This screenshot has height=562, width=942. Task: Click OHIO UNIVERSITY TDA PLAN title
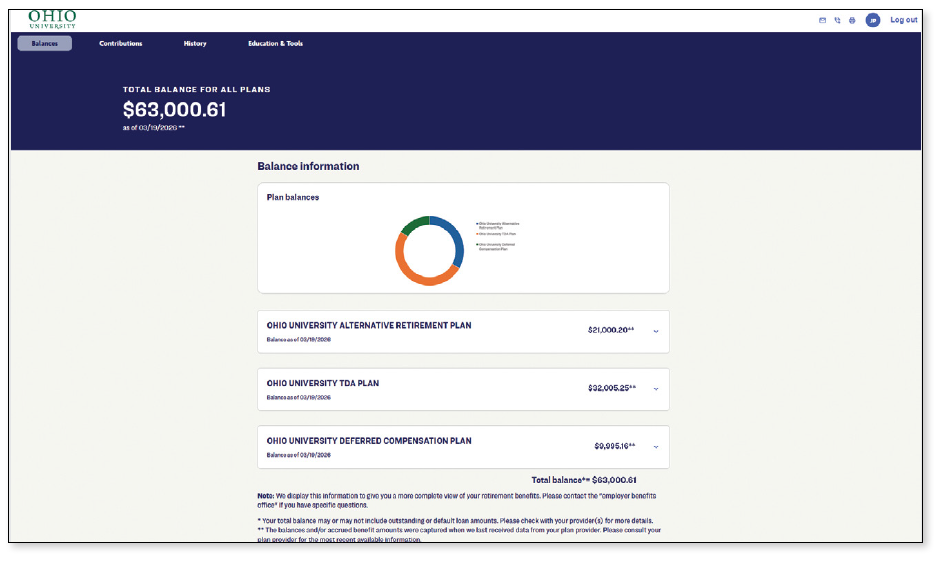coord(323,383)
